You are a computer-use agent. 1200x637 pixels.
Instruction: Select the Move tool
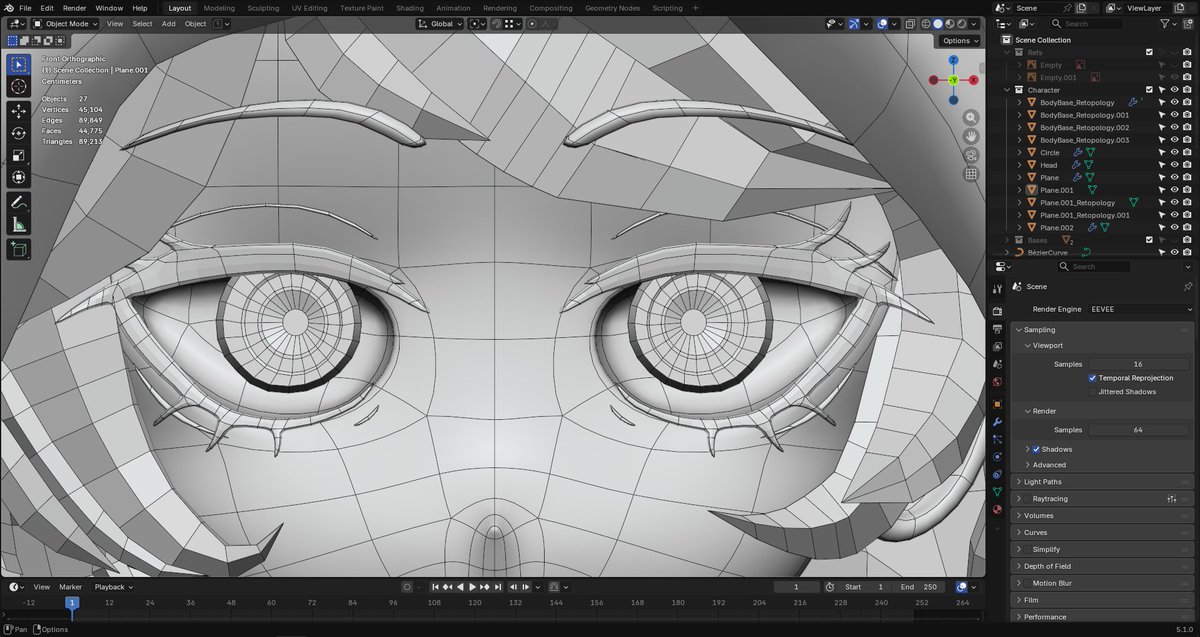[x=19, y=111]
